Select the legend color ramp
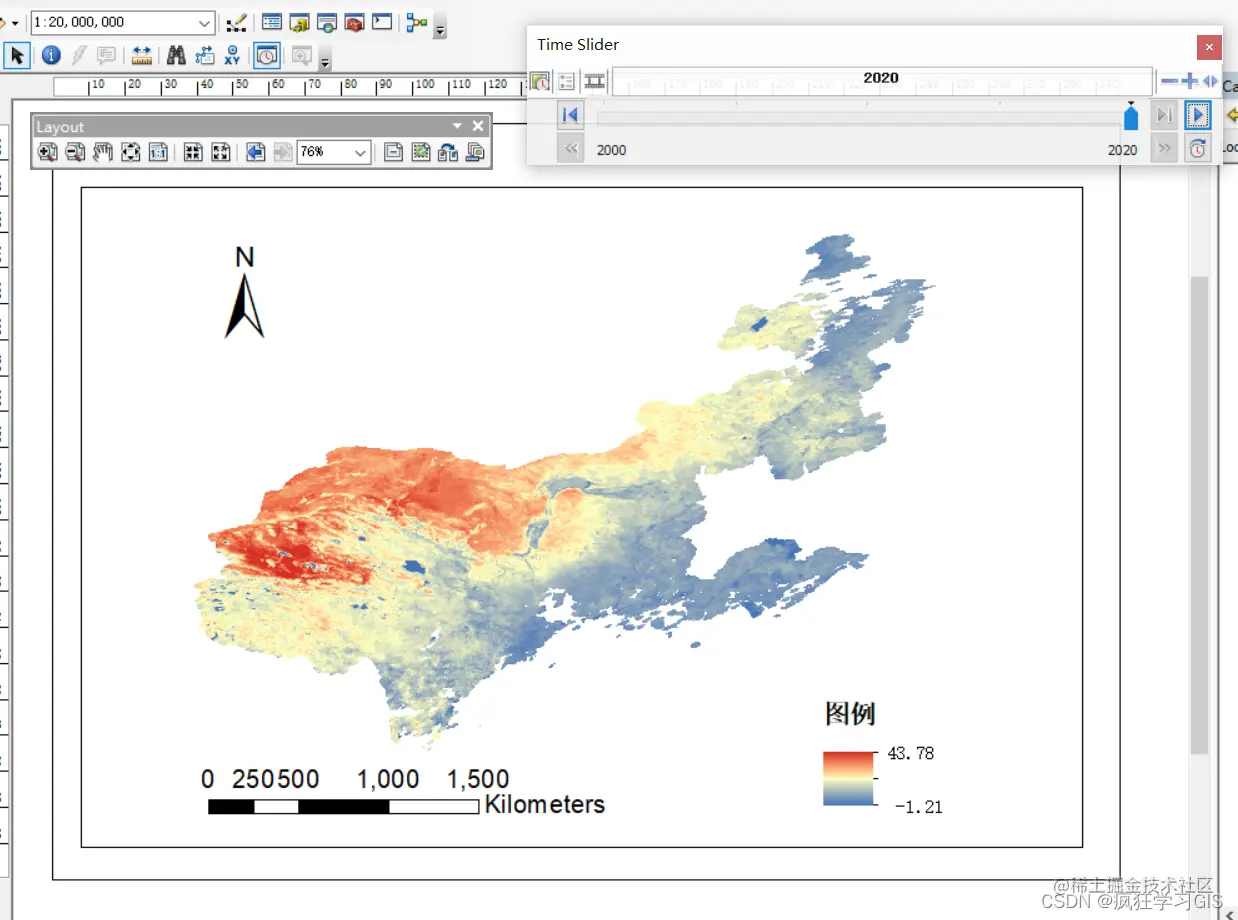The height and width of the screenshot is (920, 1238). tap(848, 779)
